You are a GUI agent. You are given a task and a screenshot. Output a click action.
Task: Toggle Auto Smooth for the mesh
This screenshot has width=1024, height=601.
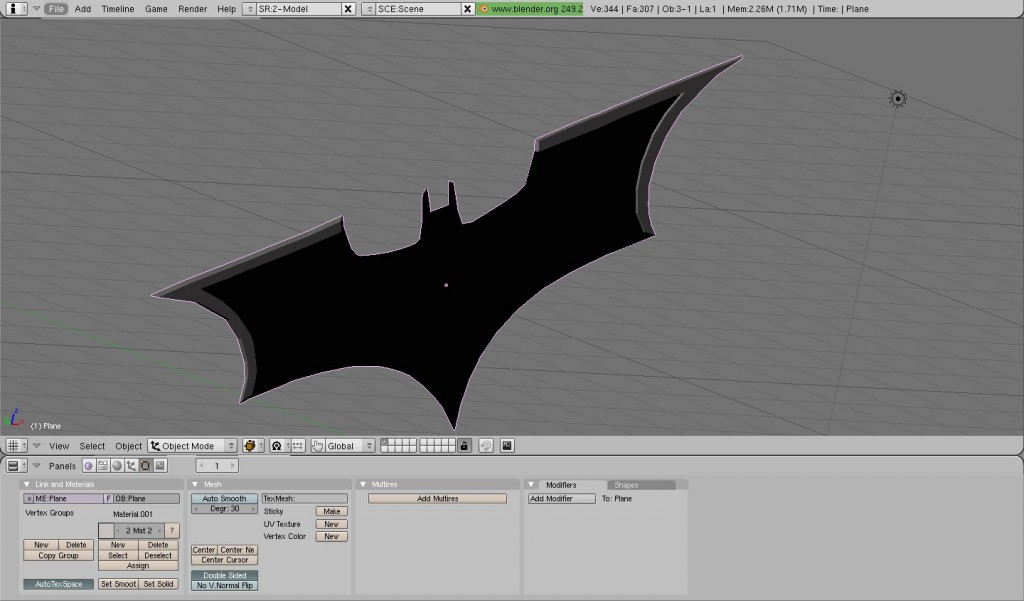224,498
